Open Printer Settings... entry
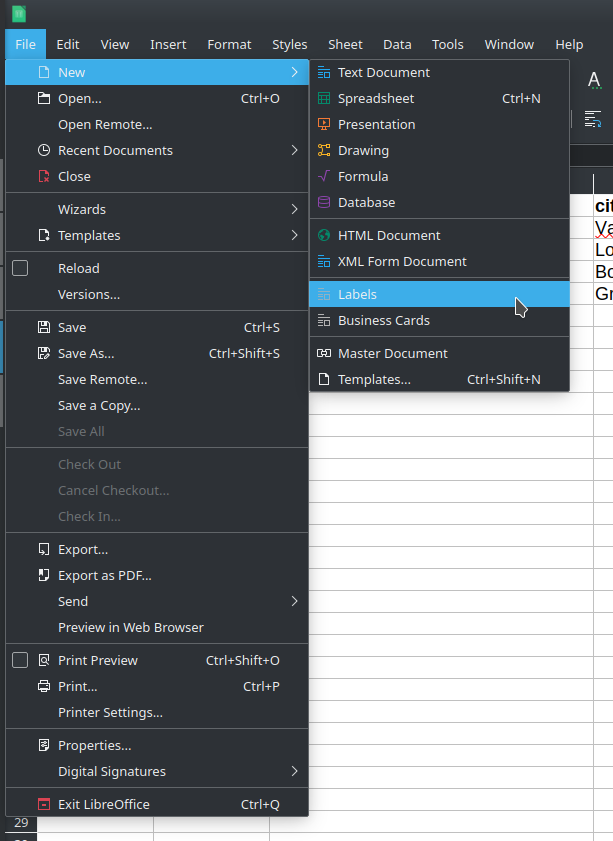This screenshot has height=841, width=613. 157,712
